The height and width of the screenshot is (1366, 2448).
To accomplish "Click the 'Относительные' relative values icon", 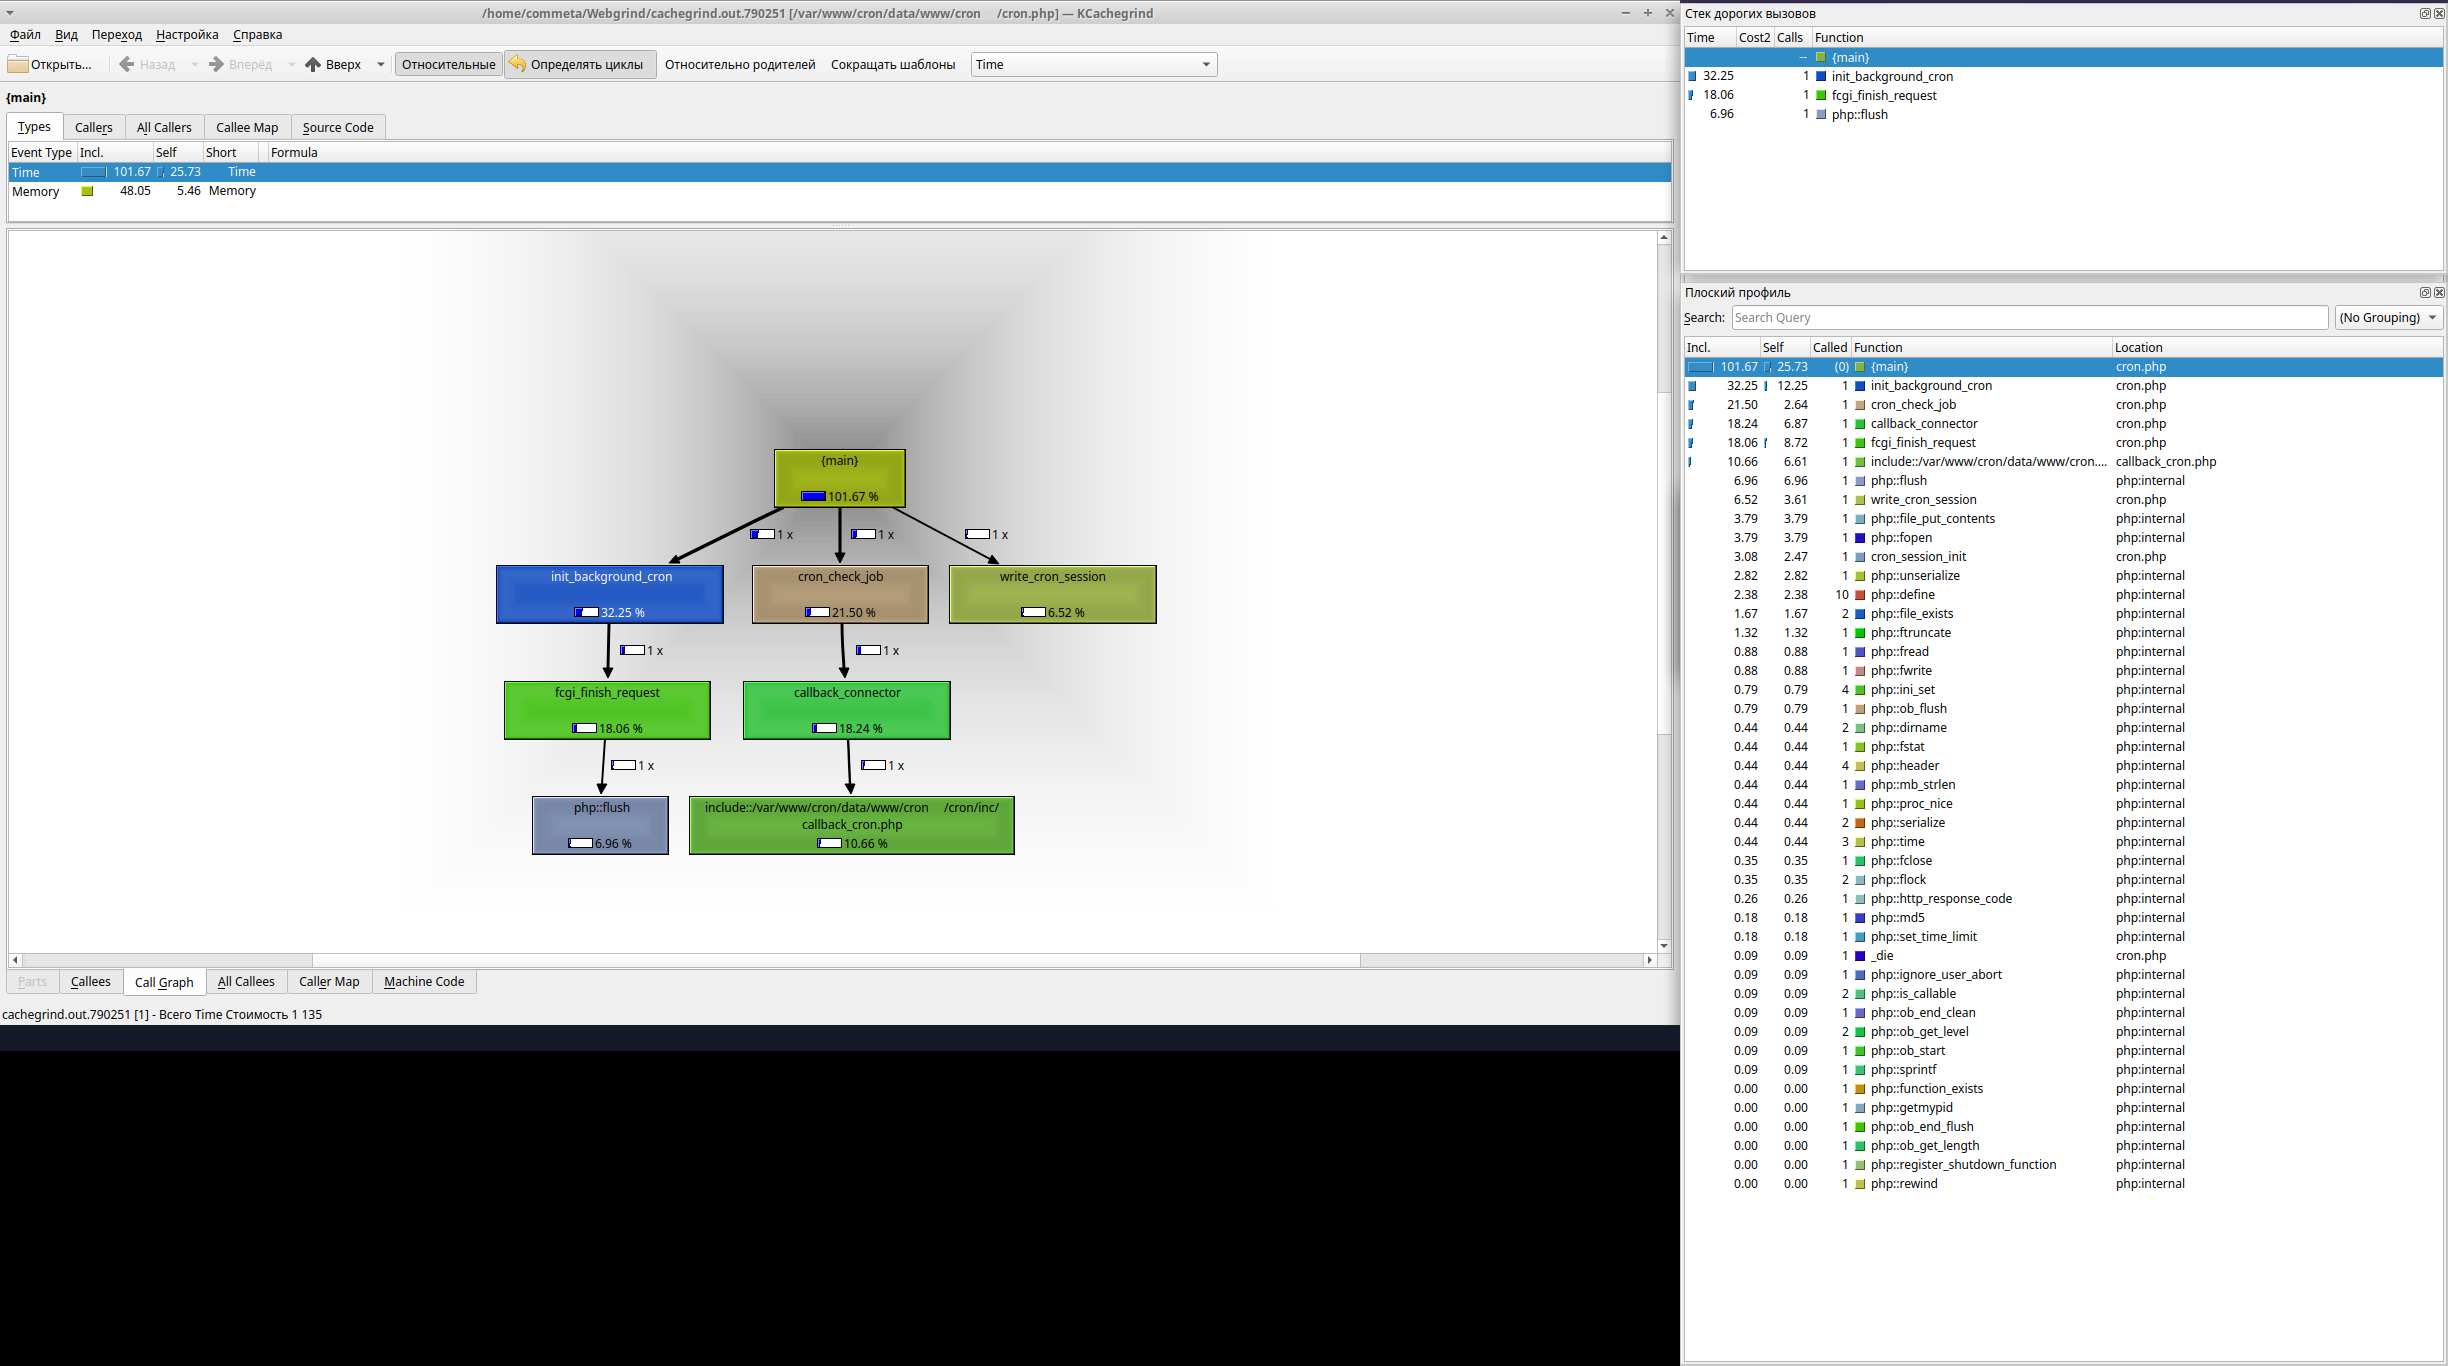I will pyautogui.click(x=447, y=64).
